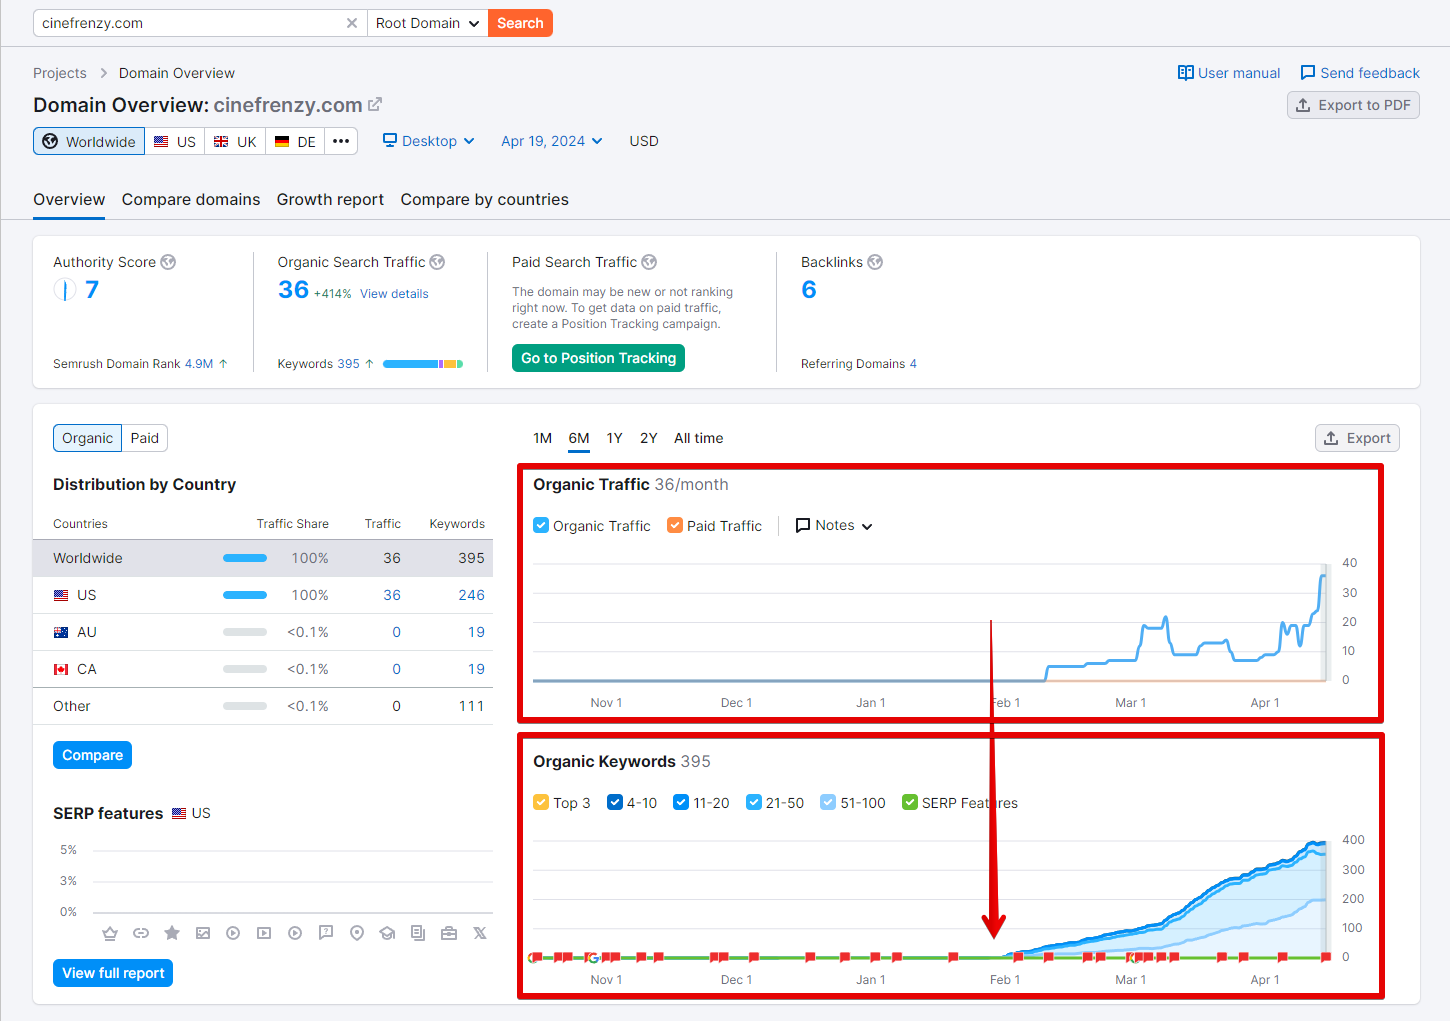Click the Google update marker before Nov 1
Viewport: 1450px width, 1021px height.
pos(593,957)
